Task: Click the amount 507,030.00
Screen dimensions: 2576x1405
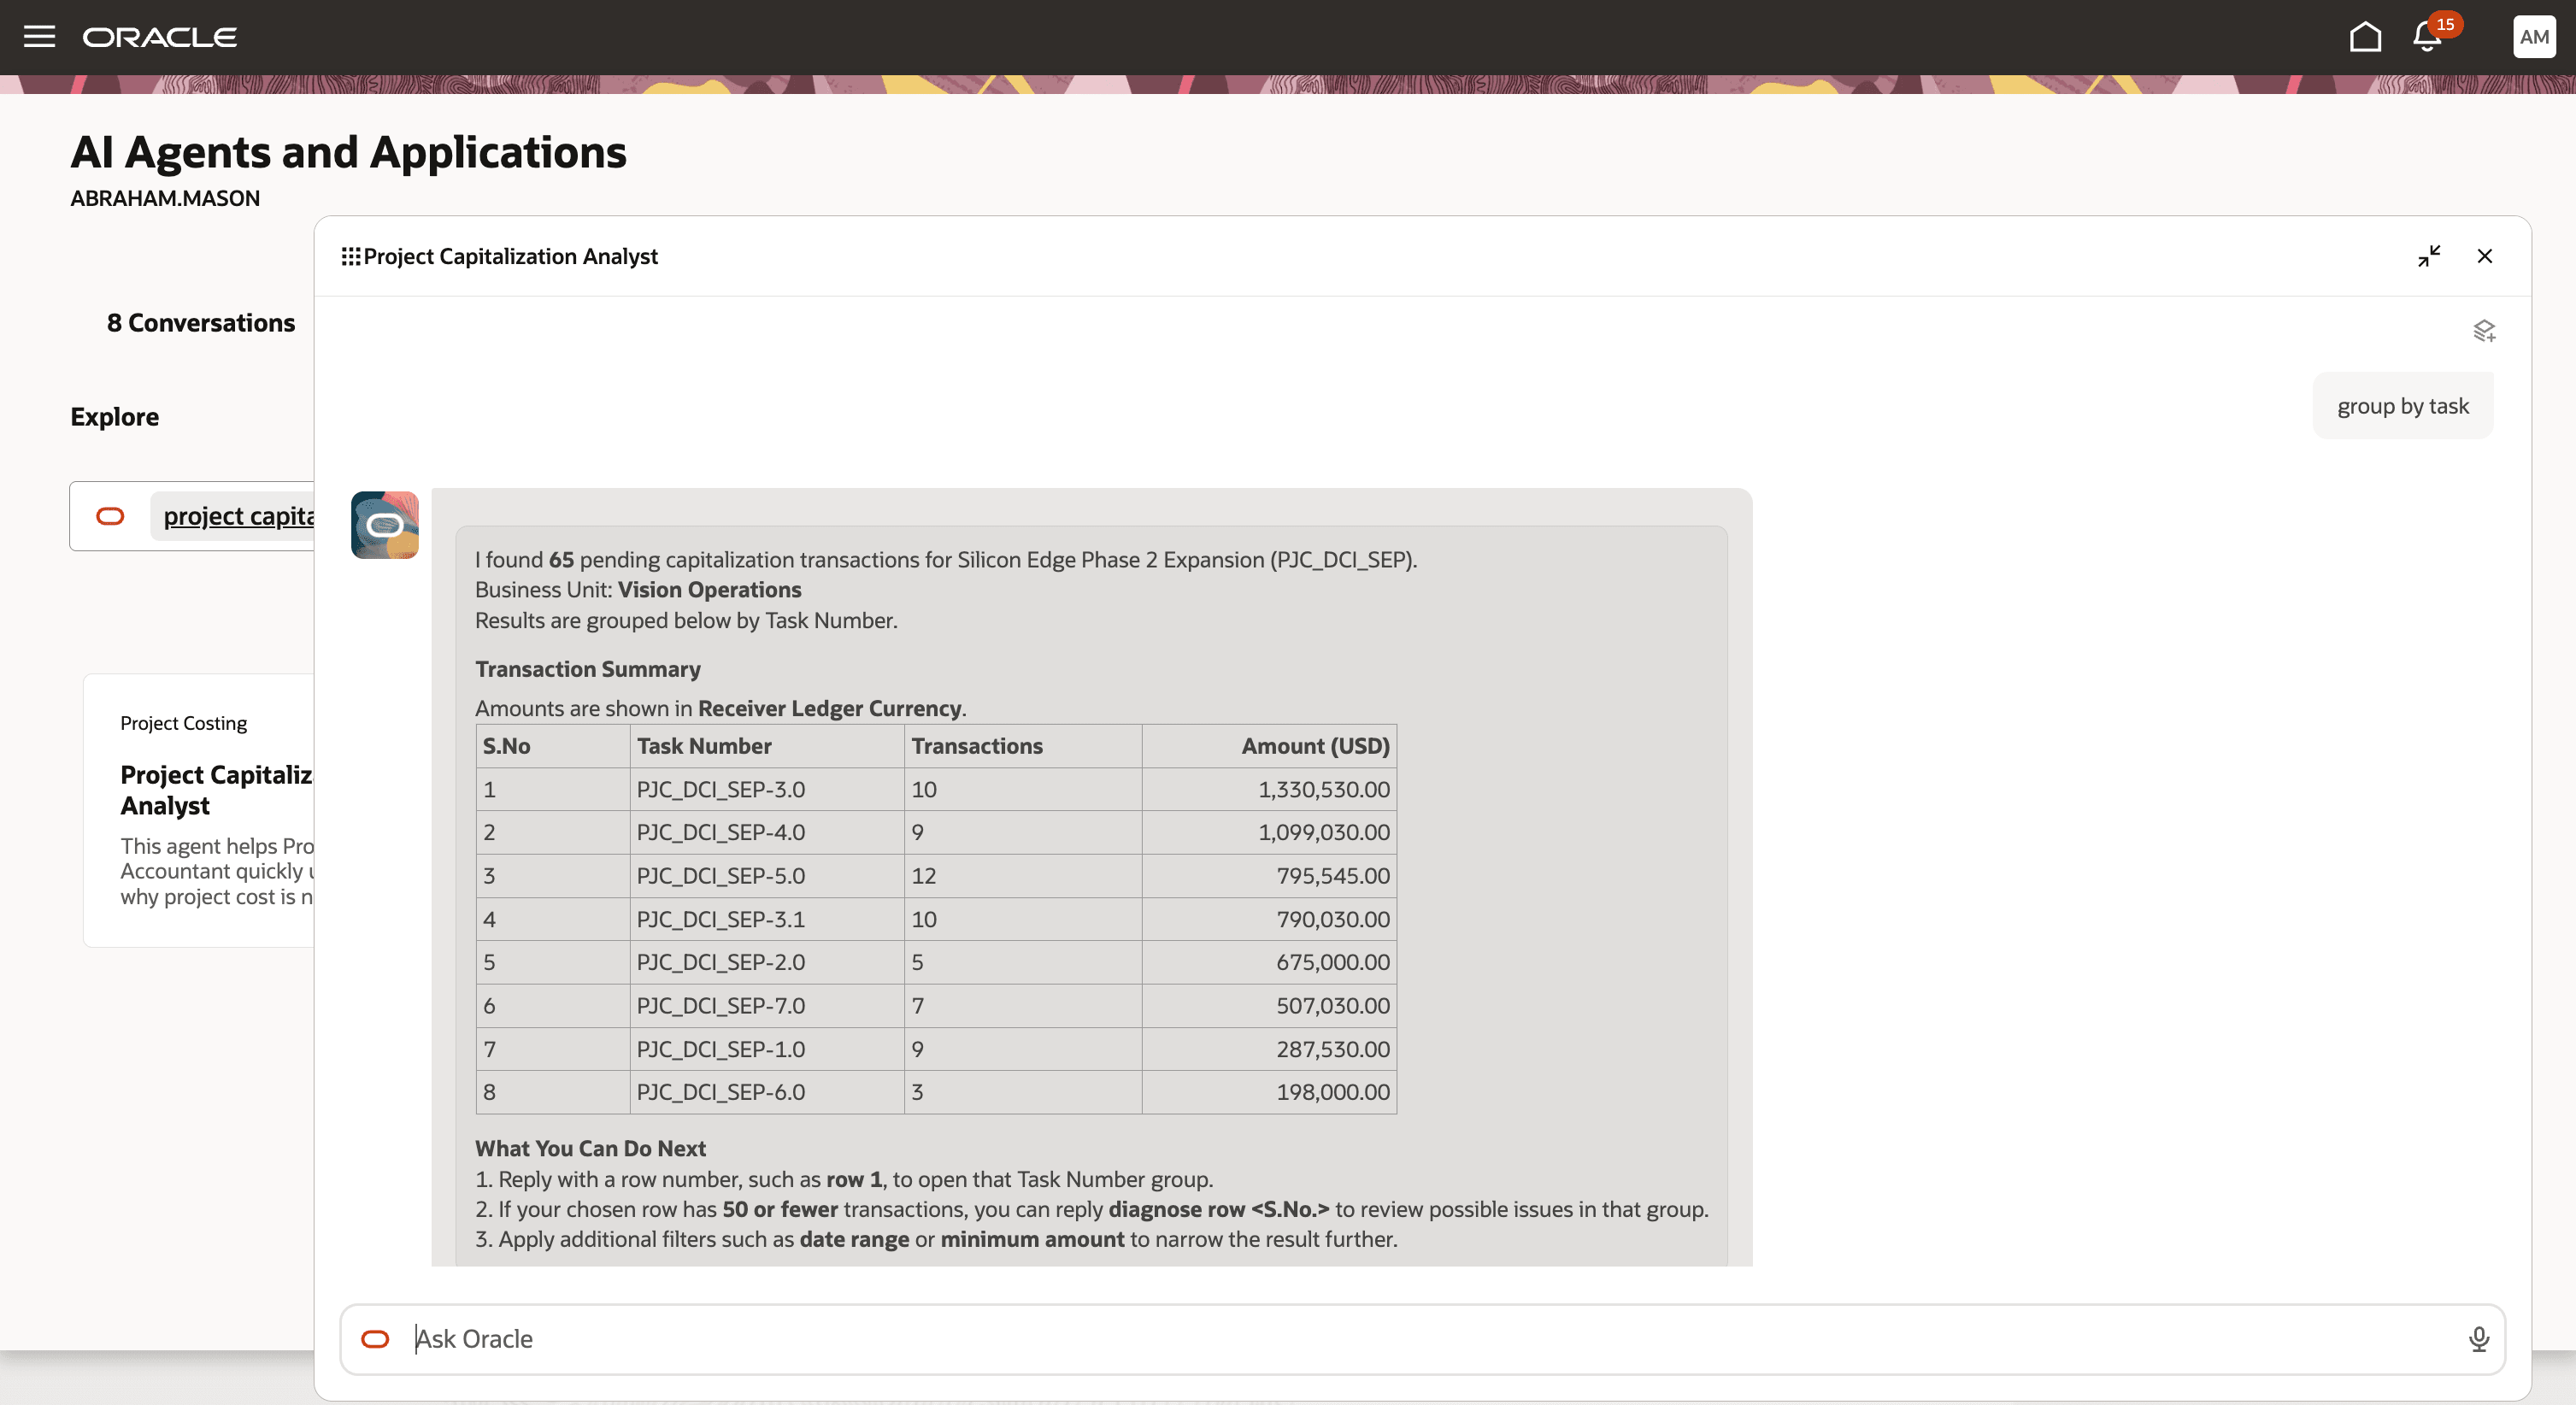Action: (1332, 1006)
